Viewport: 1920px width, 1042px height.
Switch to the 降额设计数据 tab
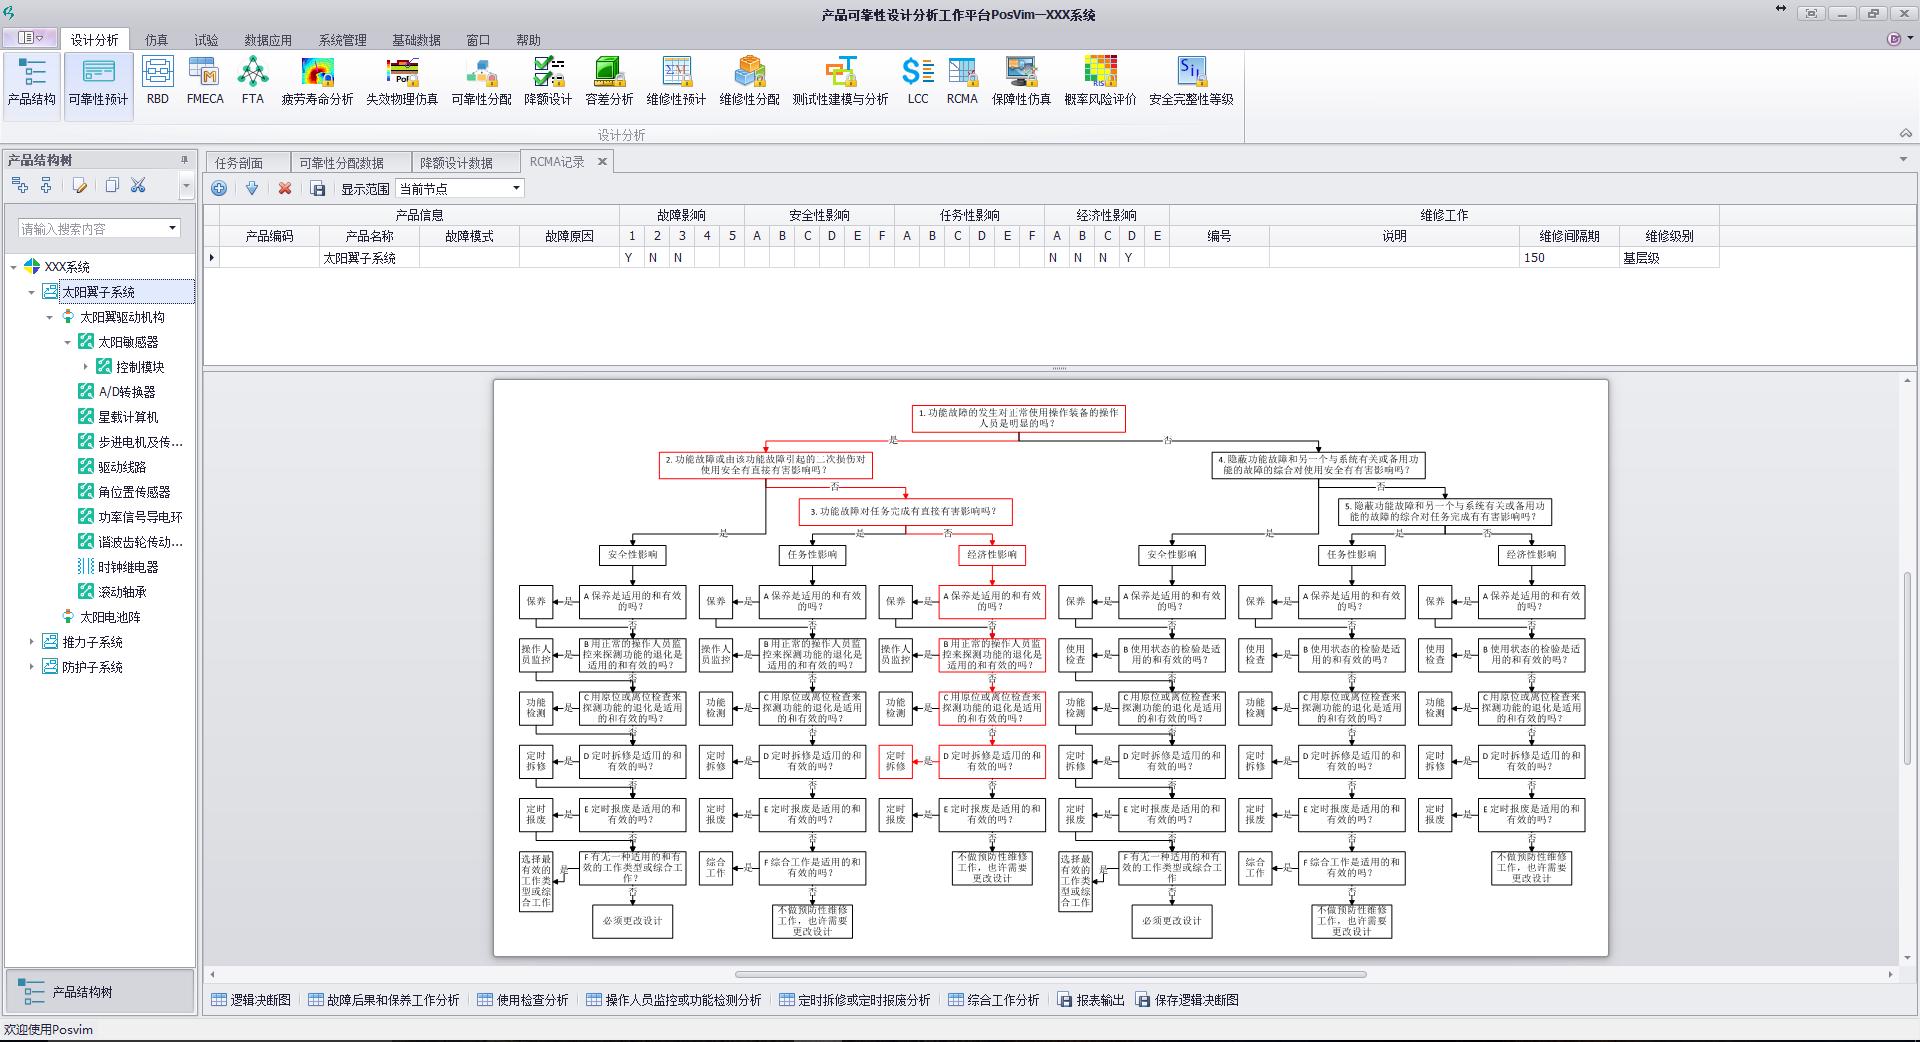click(x=466, y=162)
